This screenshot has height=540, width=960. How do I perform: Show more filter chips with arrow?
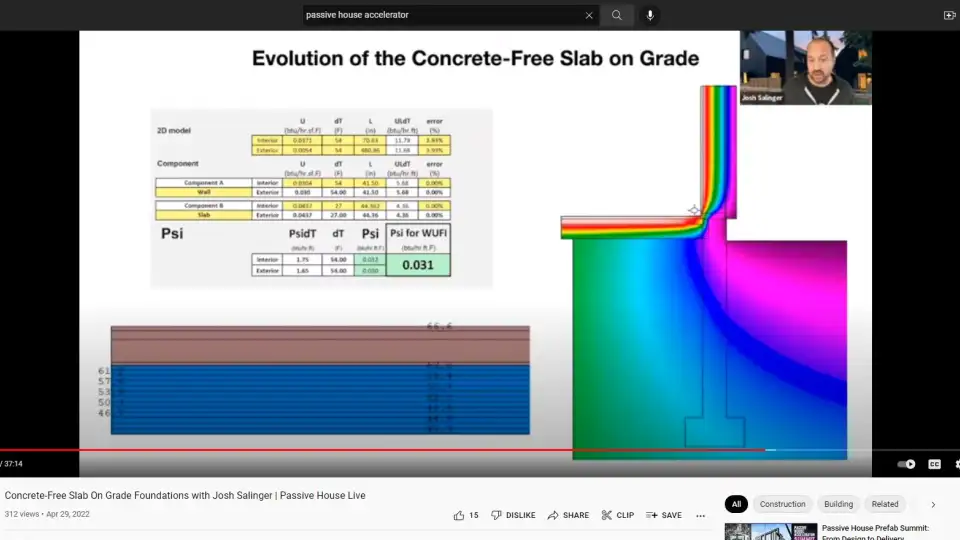point(933,505)
